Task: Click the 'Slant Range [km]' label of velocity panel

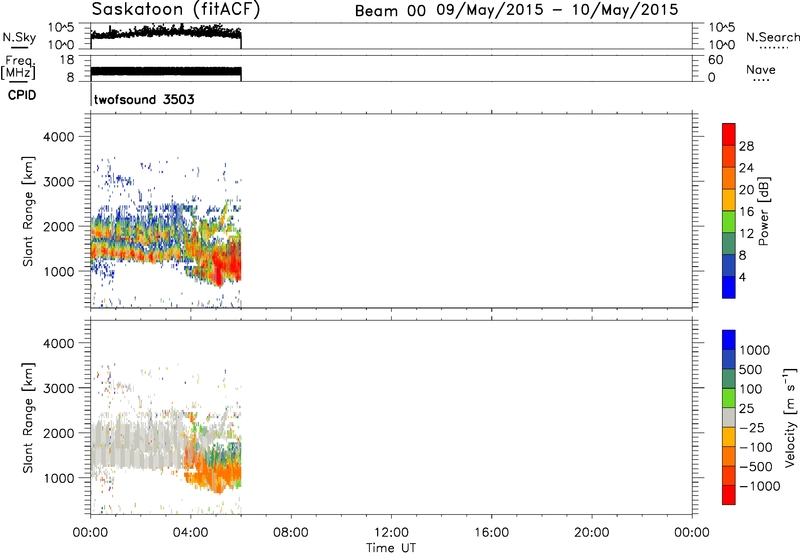Action: [x=28, y=418]
